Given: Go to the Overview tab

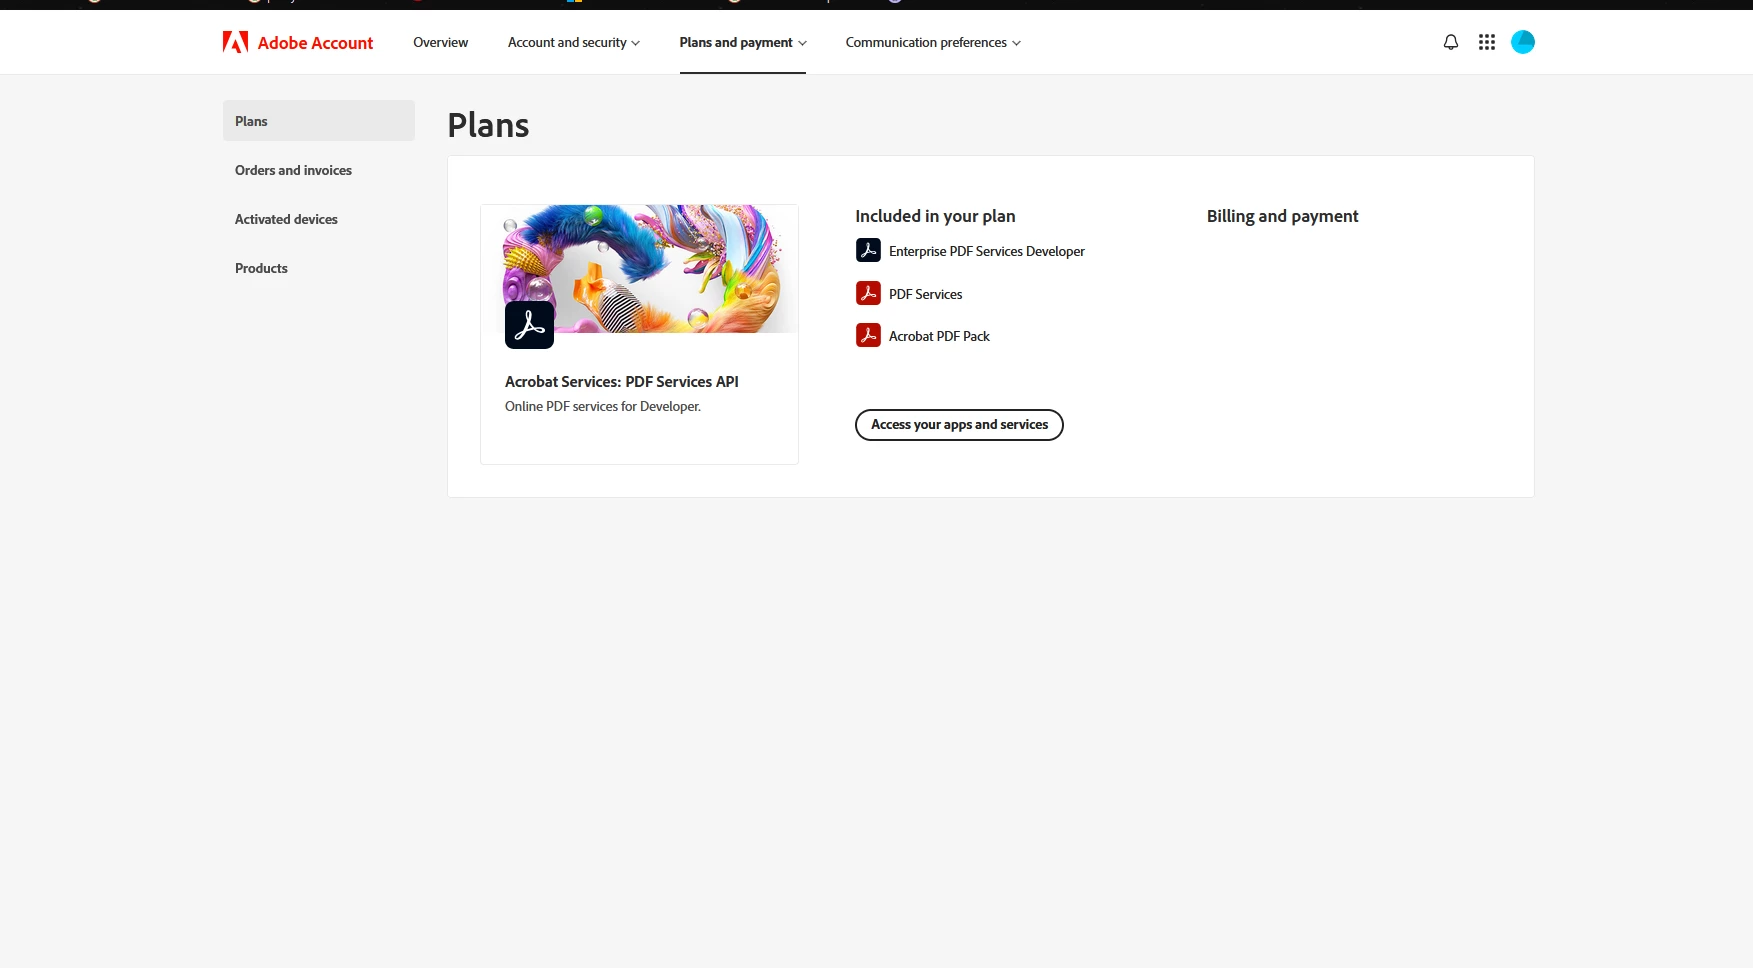Looking at the screenshot, I should [x=441, y=42].
